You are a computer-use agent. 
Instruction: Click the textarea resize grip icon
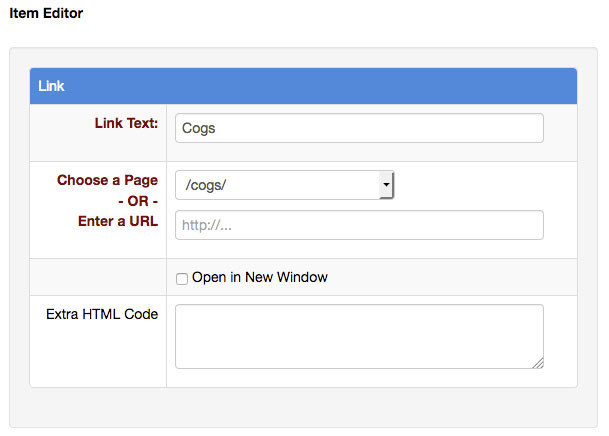tap(538, 363)
